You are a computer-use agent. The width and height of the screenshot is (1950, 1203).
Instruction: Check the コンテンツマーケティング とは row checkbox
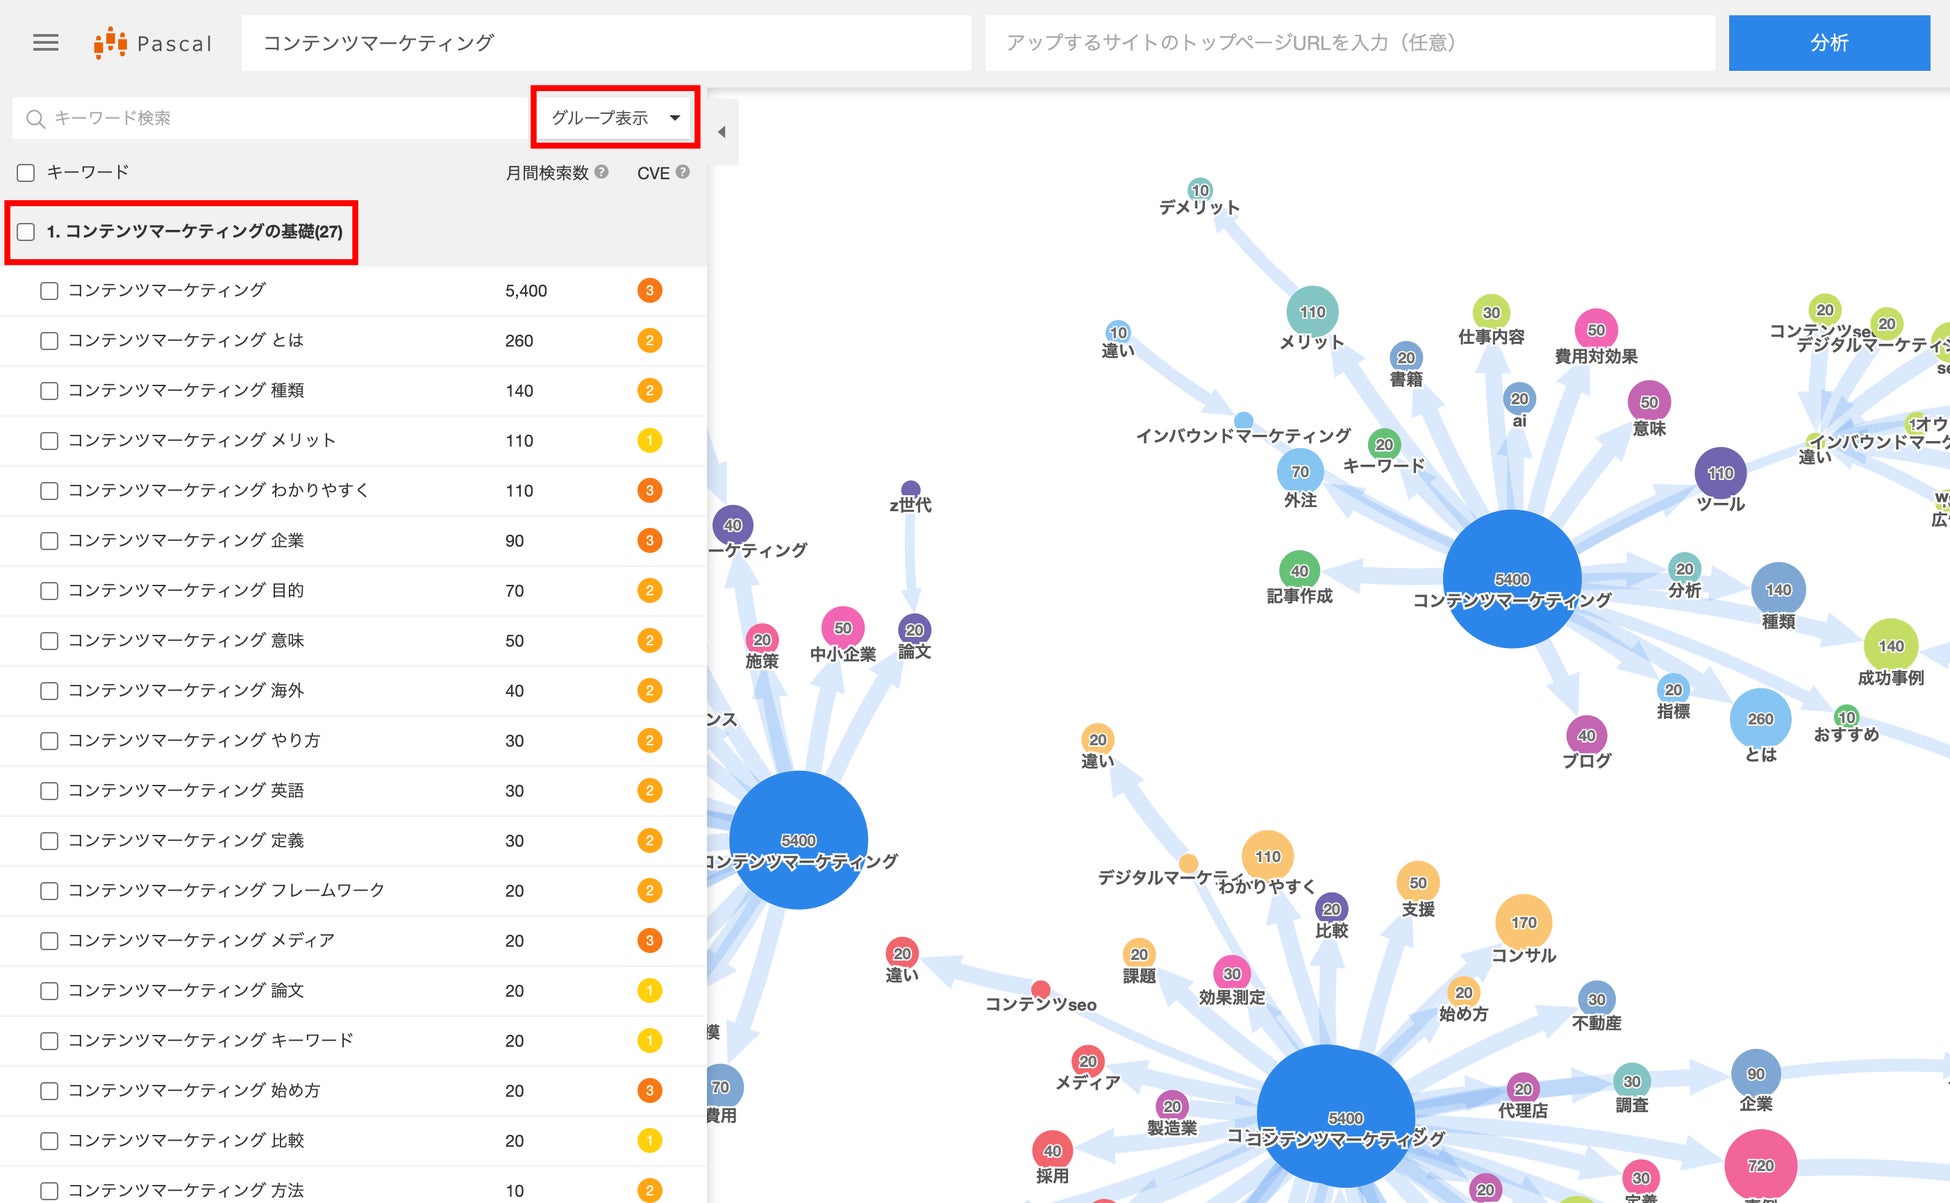[49, 341]
